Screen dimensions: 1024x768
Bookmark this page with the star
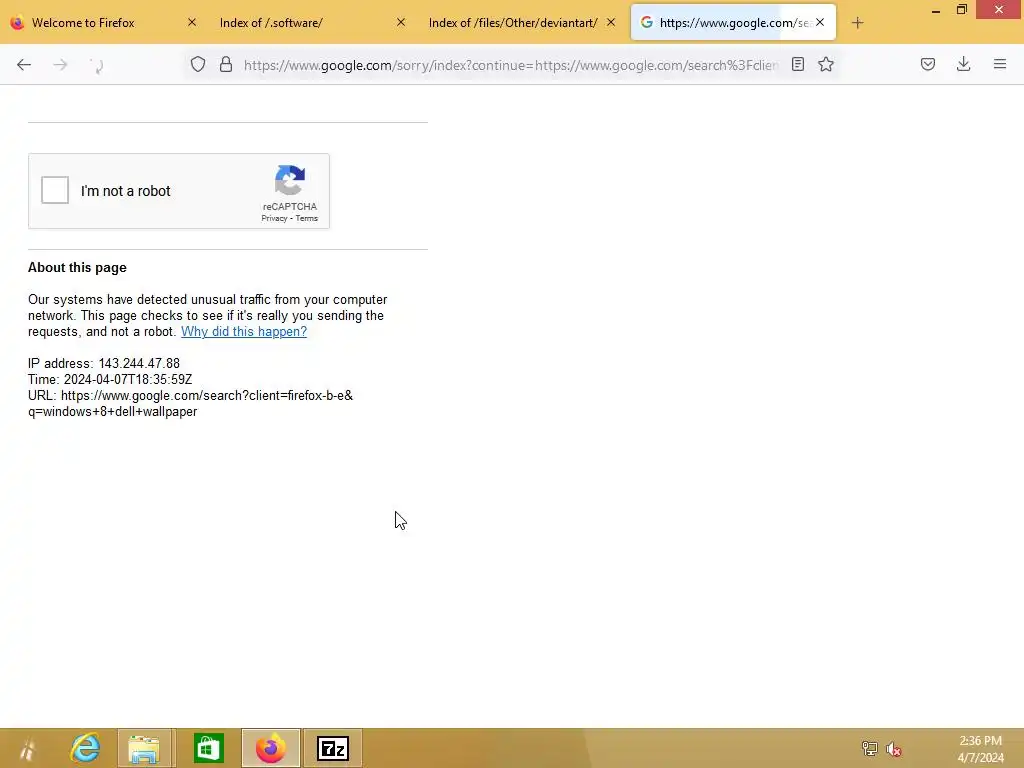(826, 64)
